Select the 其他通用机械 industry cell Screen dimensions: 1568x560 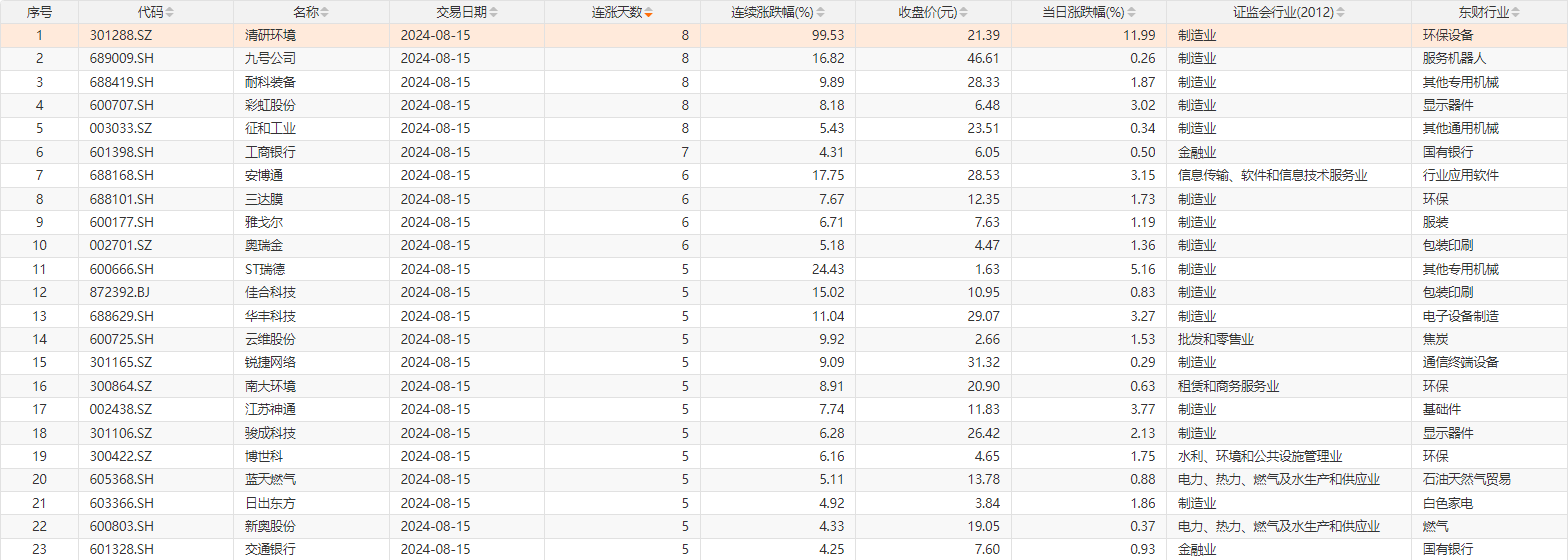(x=1460, y=128)
